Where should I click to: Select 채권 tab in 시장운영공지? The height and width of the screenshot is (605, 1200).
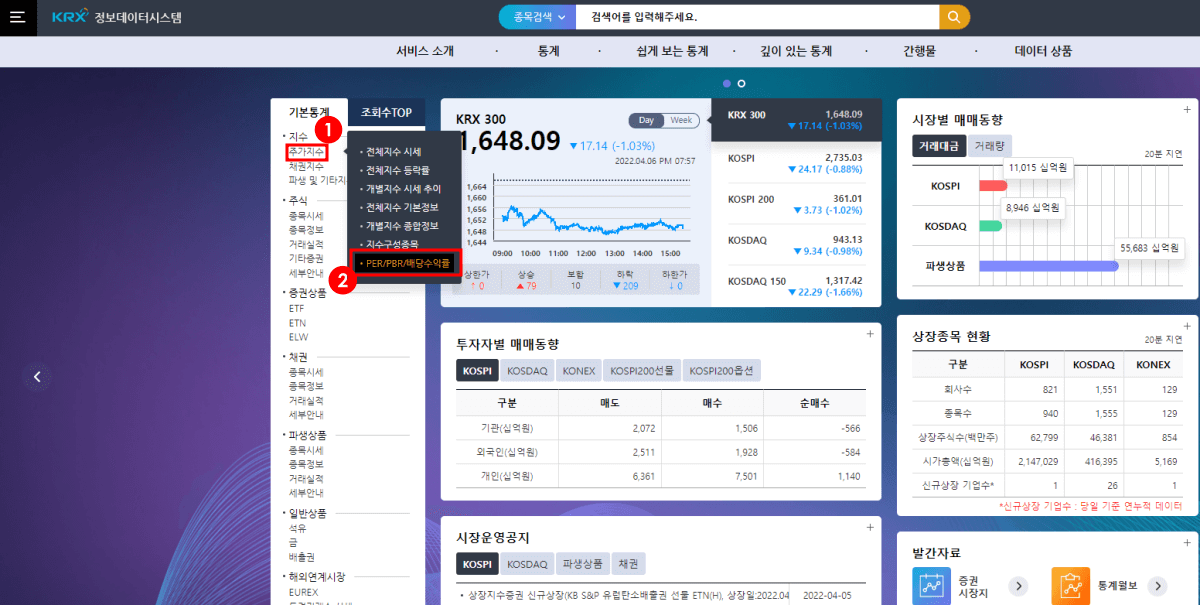629,564
